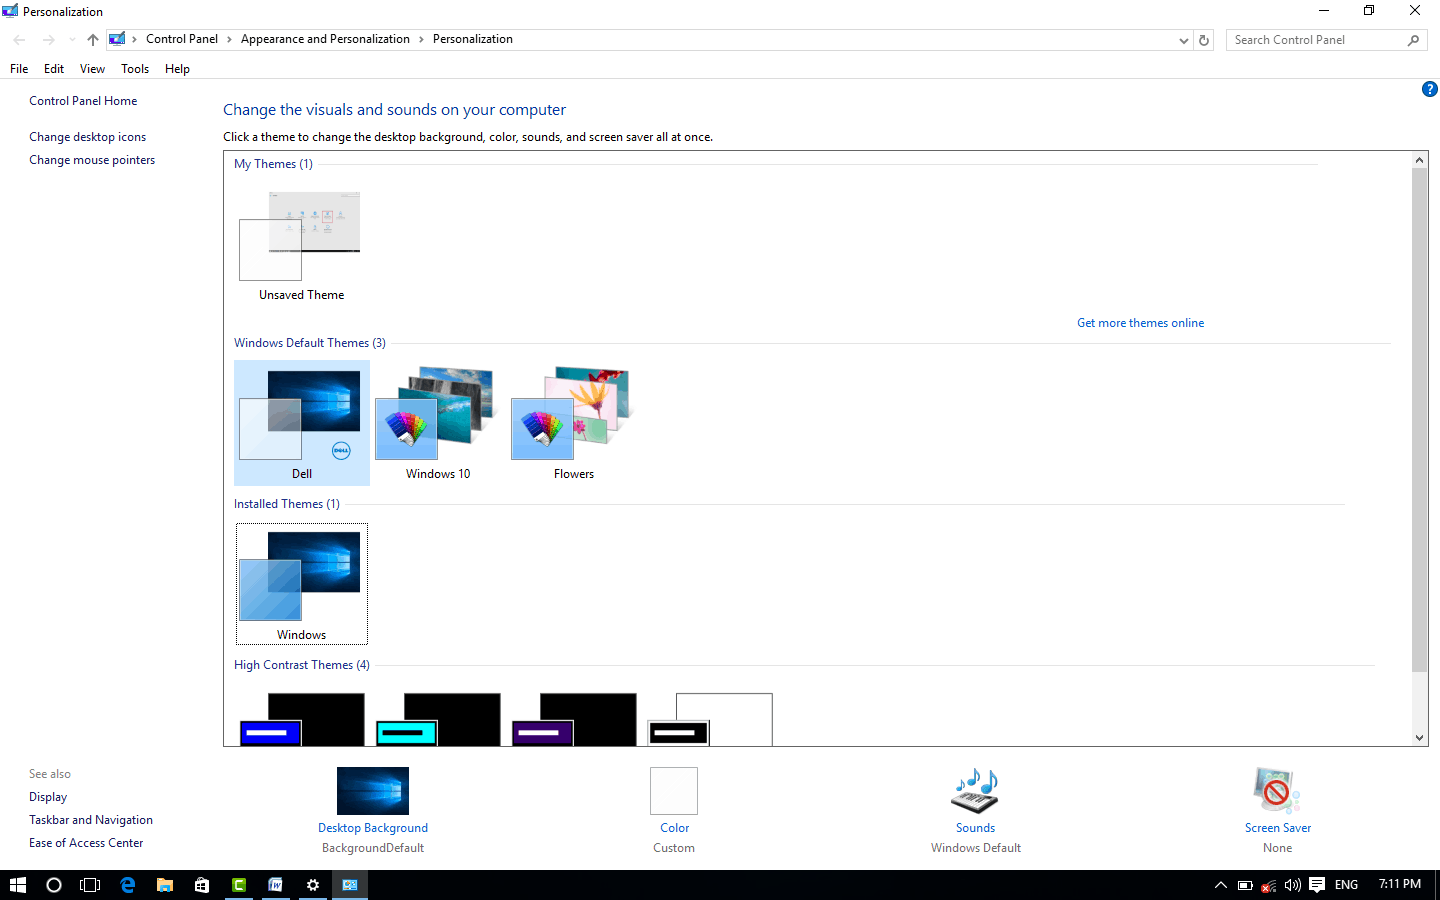The image size is (1440, 900).
Task: Open the Sounds settings icon
Action: click(975, 791)
